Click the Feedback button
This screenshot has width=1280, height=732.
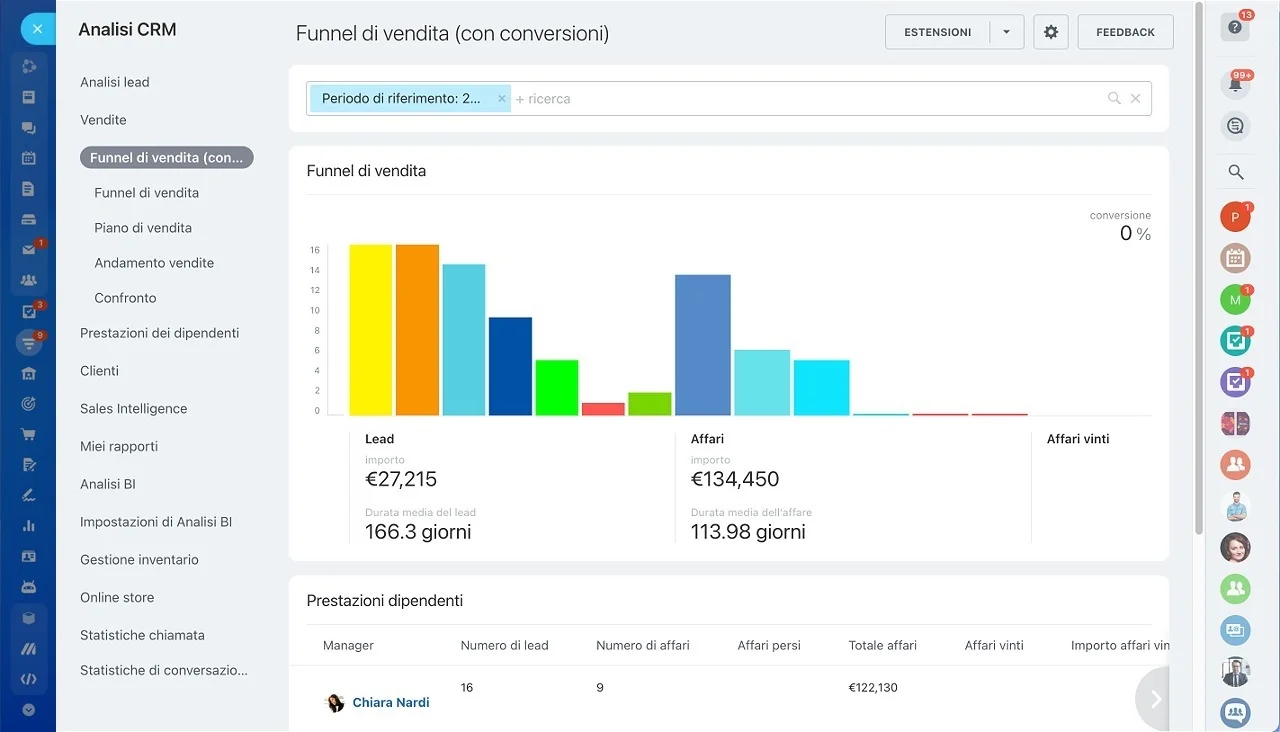point(1125,32)
